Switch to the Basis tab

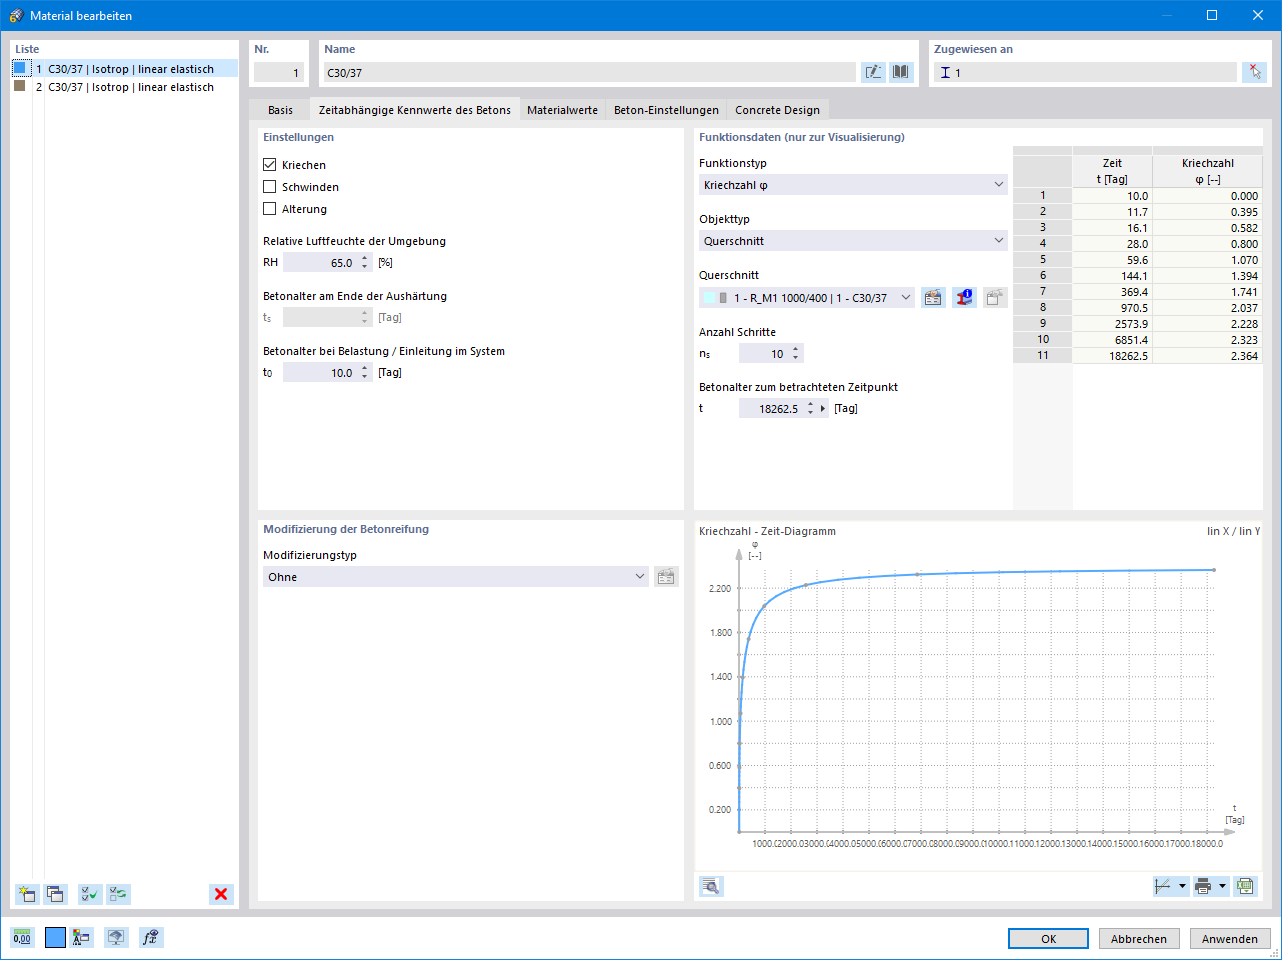280,110
